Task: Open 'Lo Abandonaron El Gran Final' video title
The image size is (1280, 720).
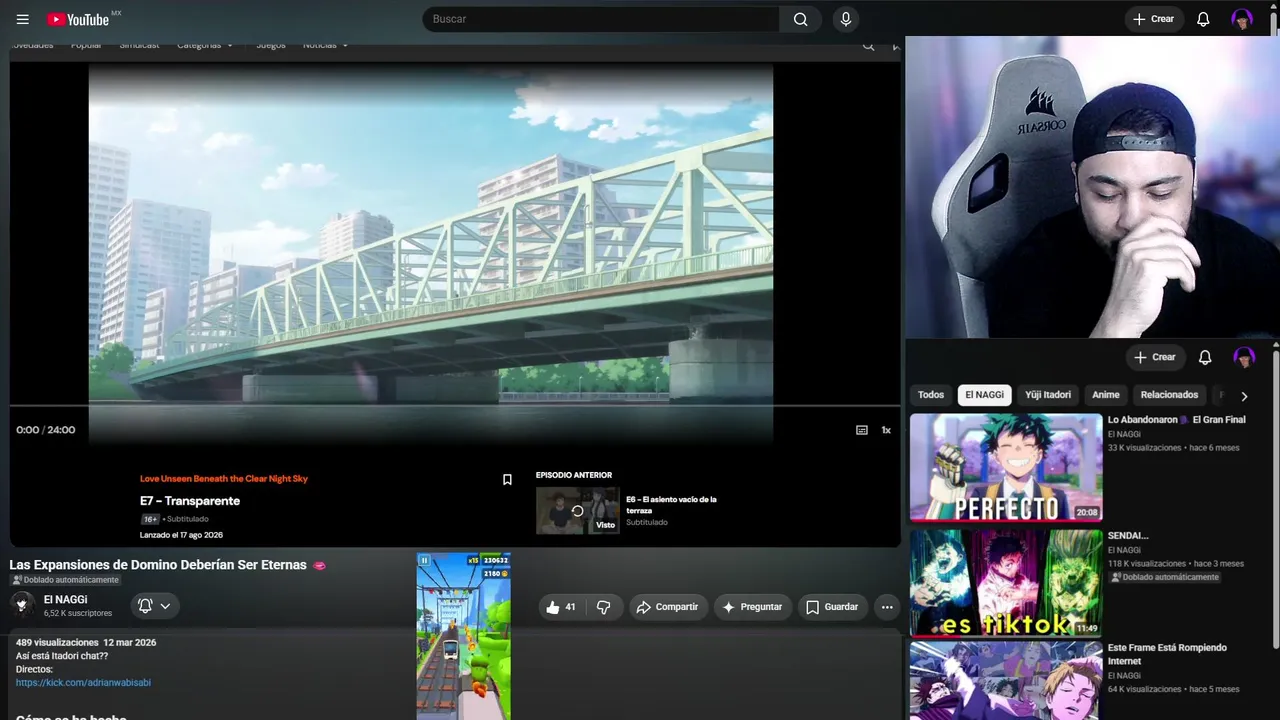Action: (x=1177, y=420)
